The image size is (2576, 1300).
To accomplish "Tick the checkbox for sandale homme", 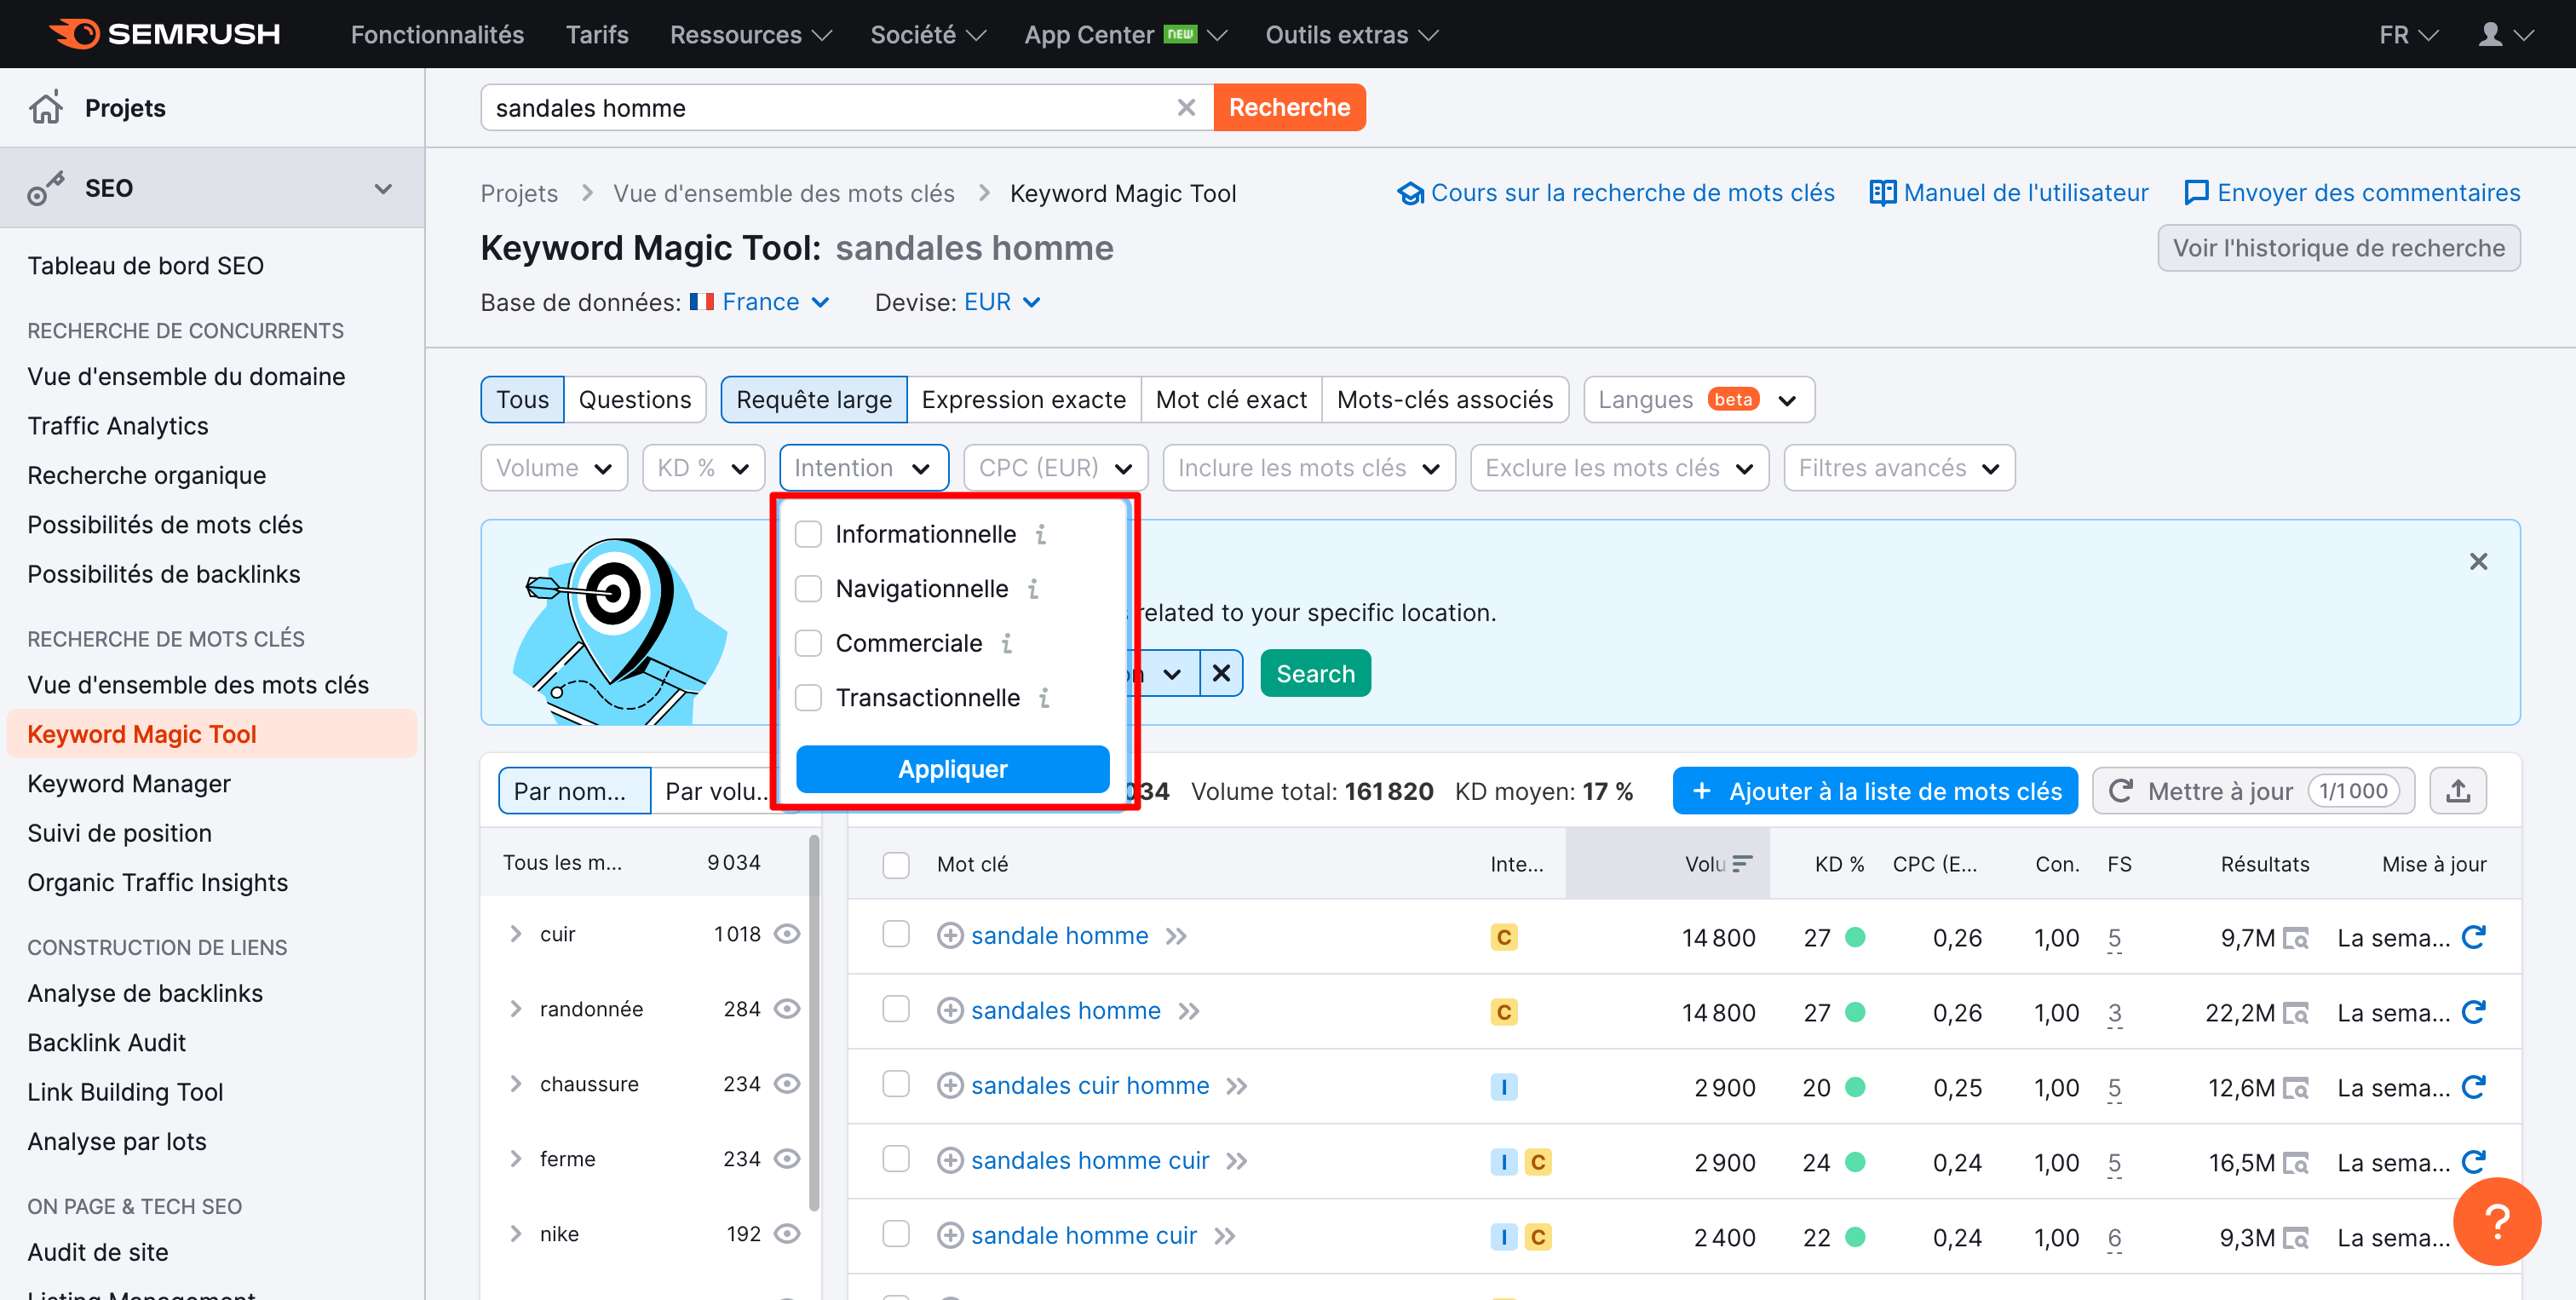I will click(x=896, y=934).
